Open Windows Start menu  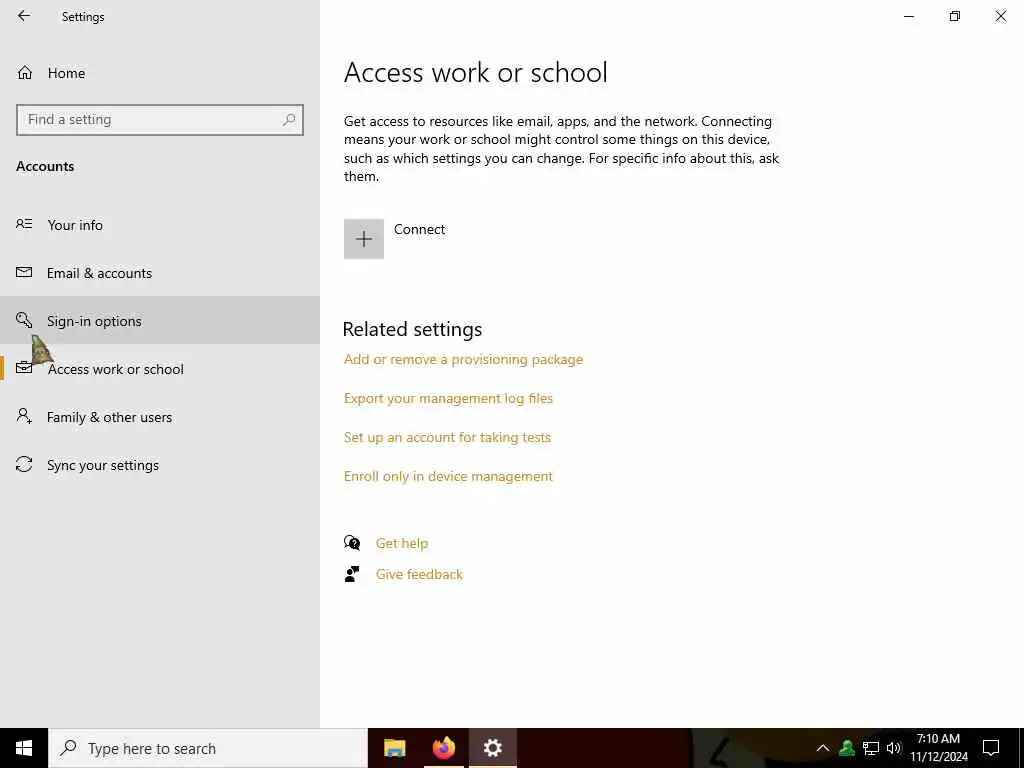tap(24, 748)
